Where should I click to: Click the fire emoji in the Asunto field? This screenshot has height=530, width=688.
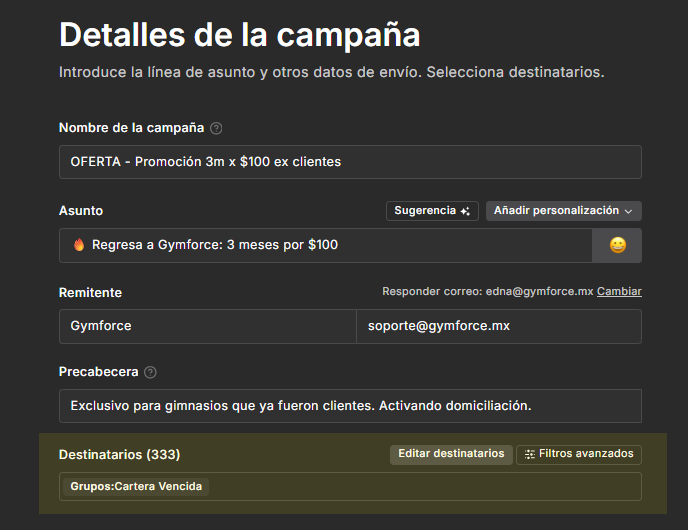pyautogui.click(x=79, y=245)
